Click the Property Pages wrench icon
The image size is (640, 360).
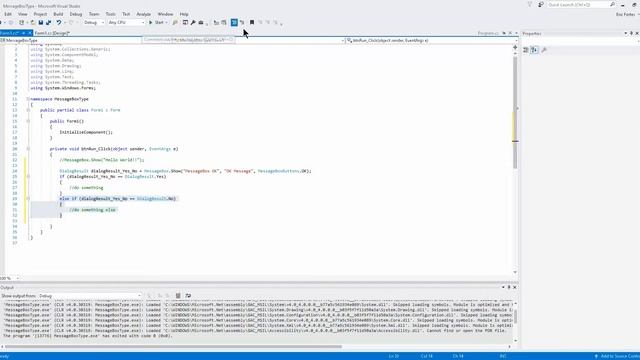[x=544, y=50]
